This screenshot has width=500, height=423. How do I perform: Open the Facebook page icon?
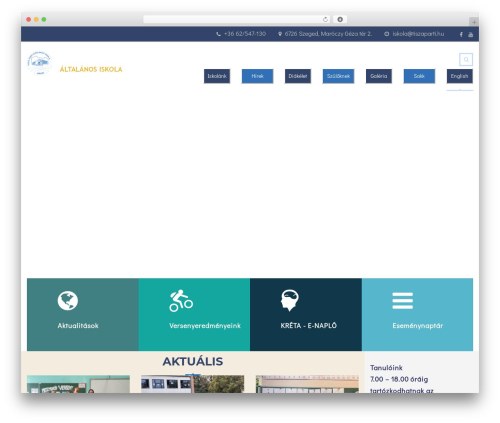coord(461,34)
